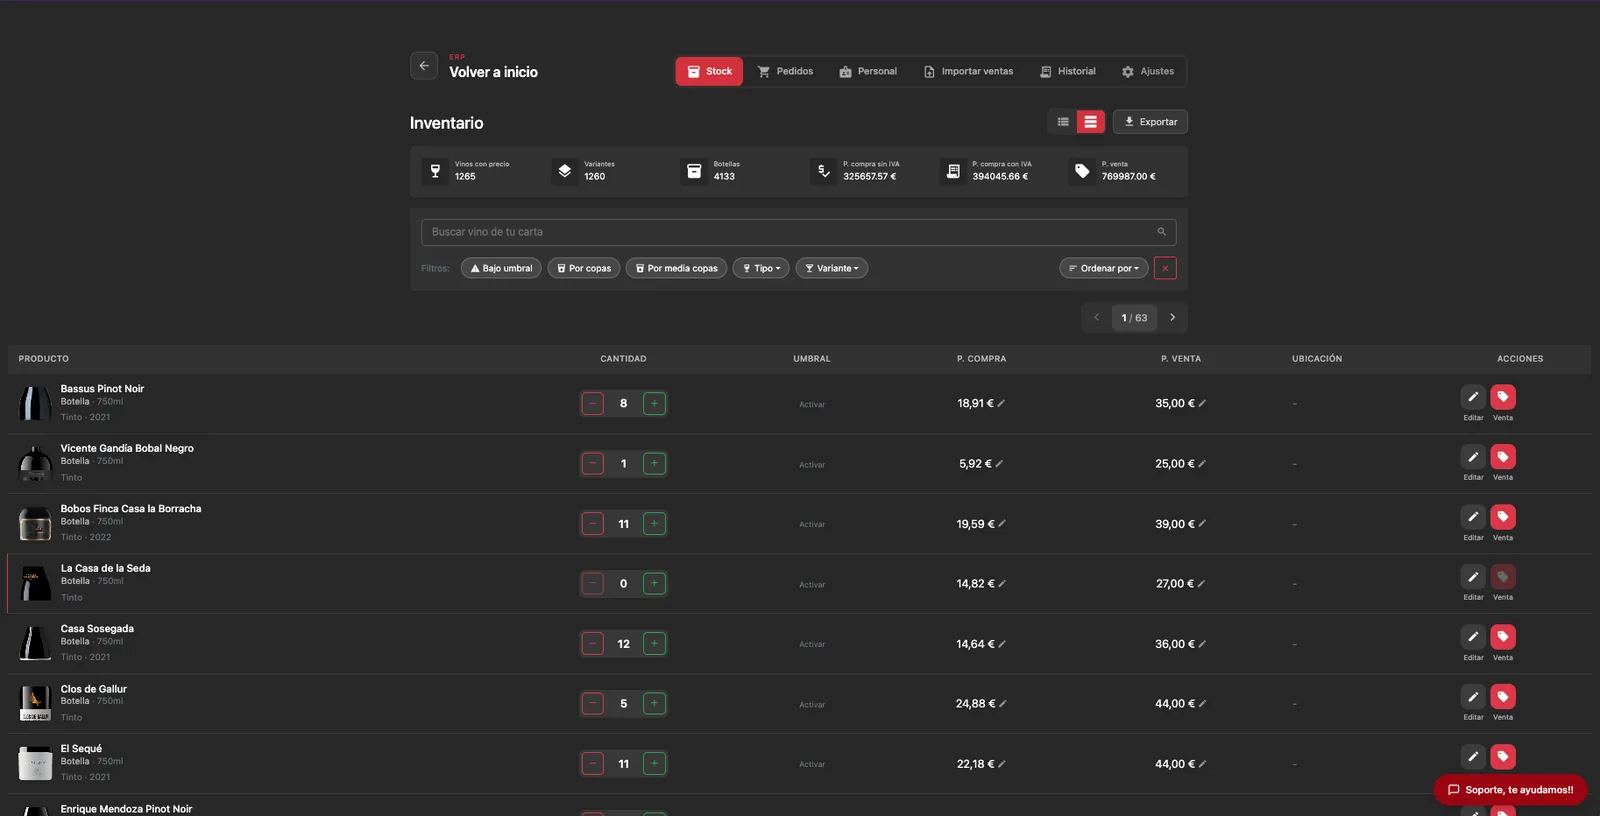Open the Soporte, te ayudamos chat button

point(1510,790)
